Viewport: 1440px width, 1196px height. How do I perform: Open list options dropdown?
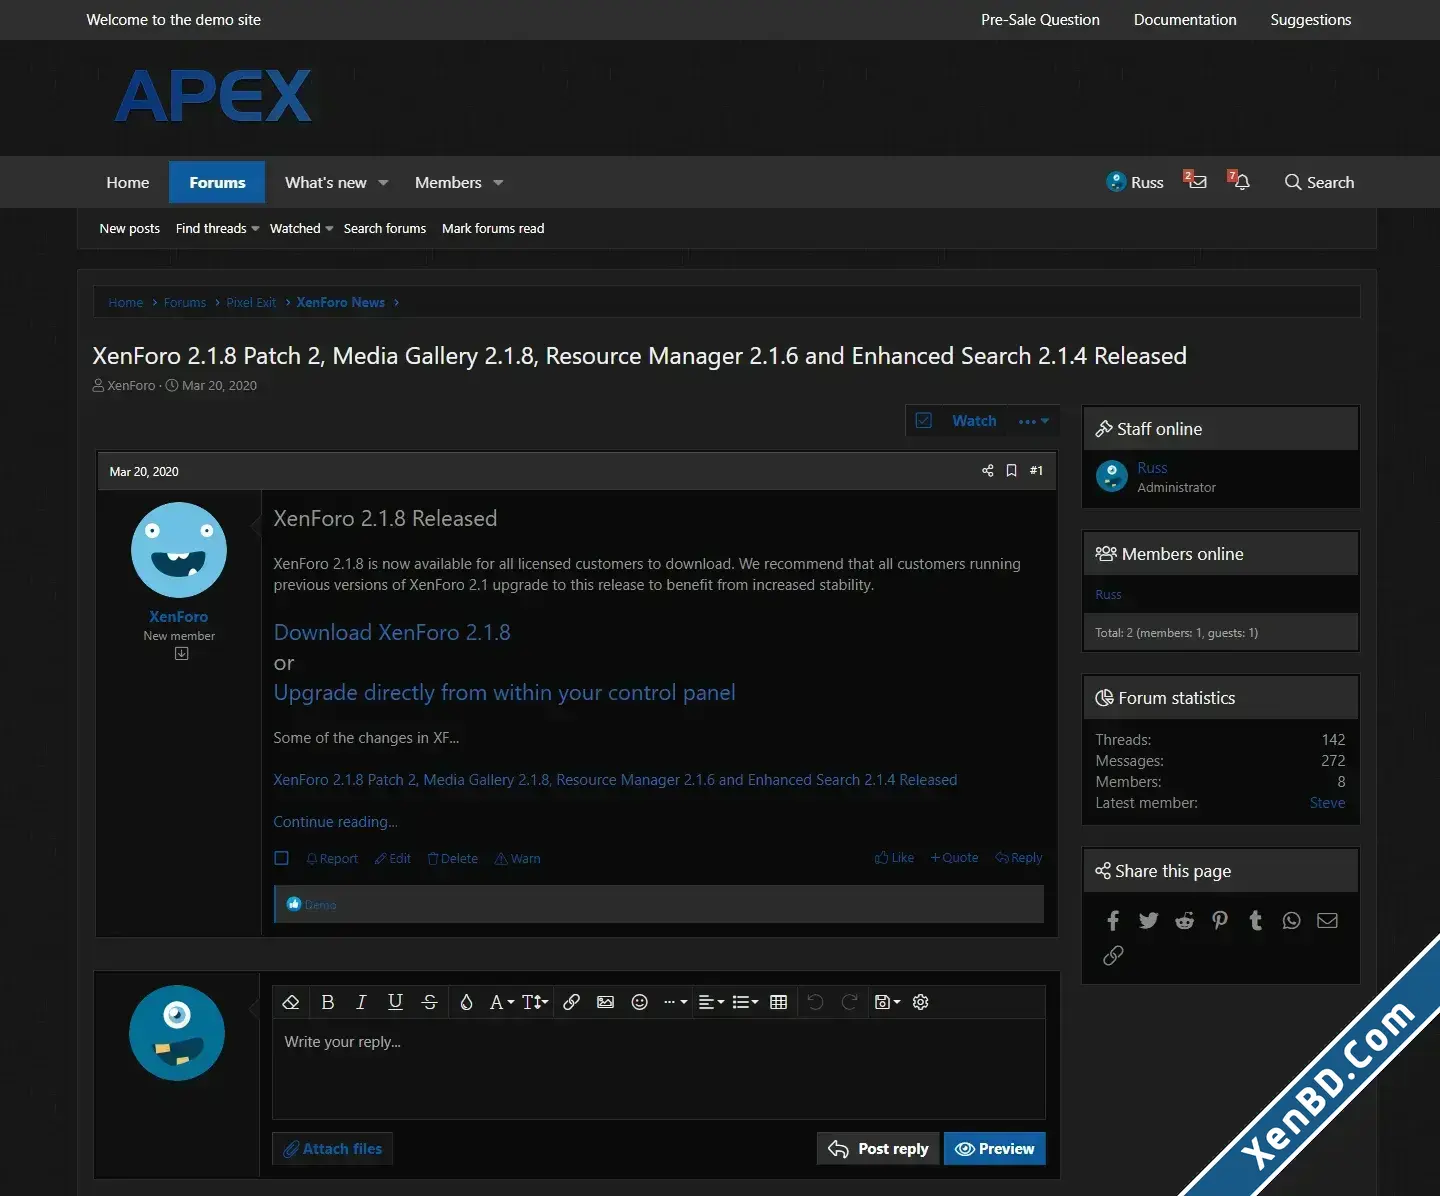(745, 1002)
